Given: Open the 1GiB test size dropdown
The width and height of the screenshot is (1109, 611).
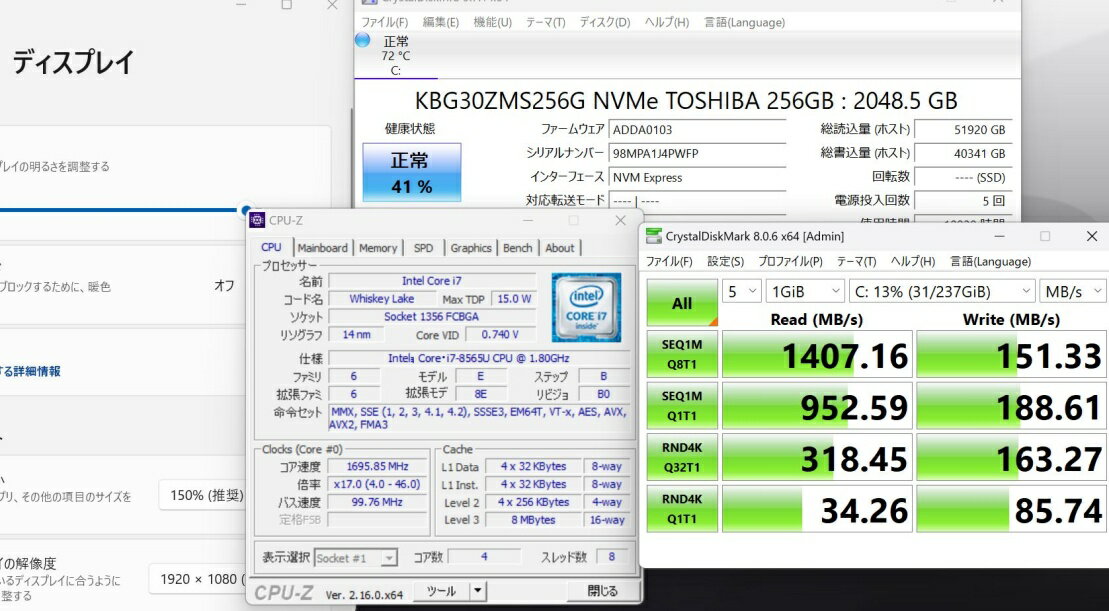Looking at the screenshot, I should 805,291.
